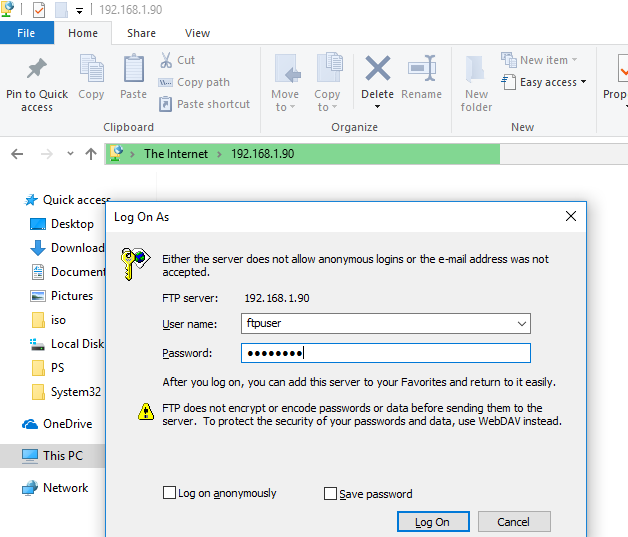Click the yellow warning triangle icon
Viewport: 628px width, 537px height.
146,412
